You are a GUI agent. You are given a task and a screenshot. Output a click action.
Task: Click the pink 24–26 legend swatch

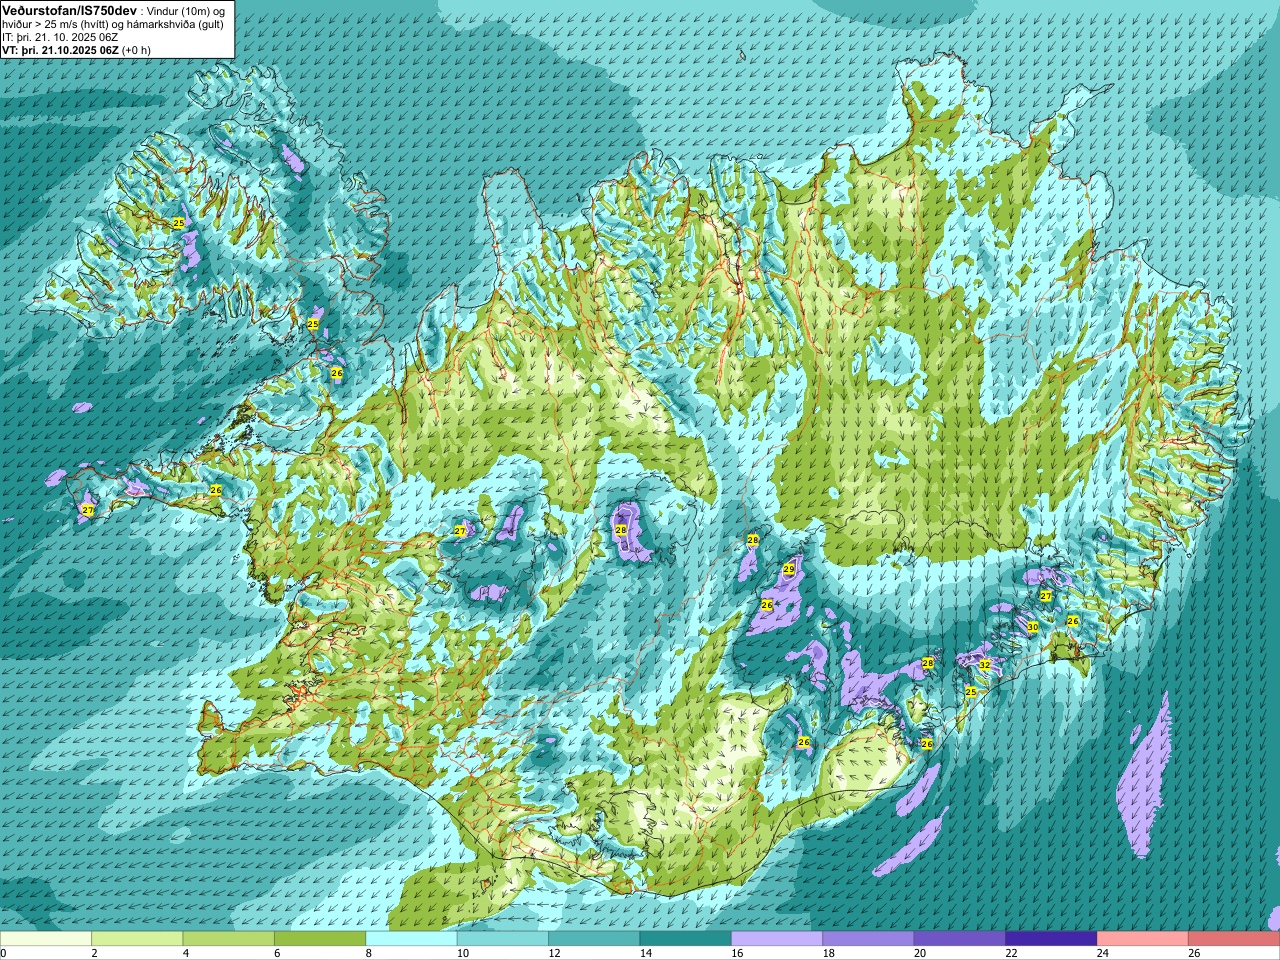point(1143,939)
